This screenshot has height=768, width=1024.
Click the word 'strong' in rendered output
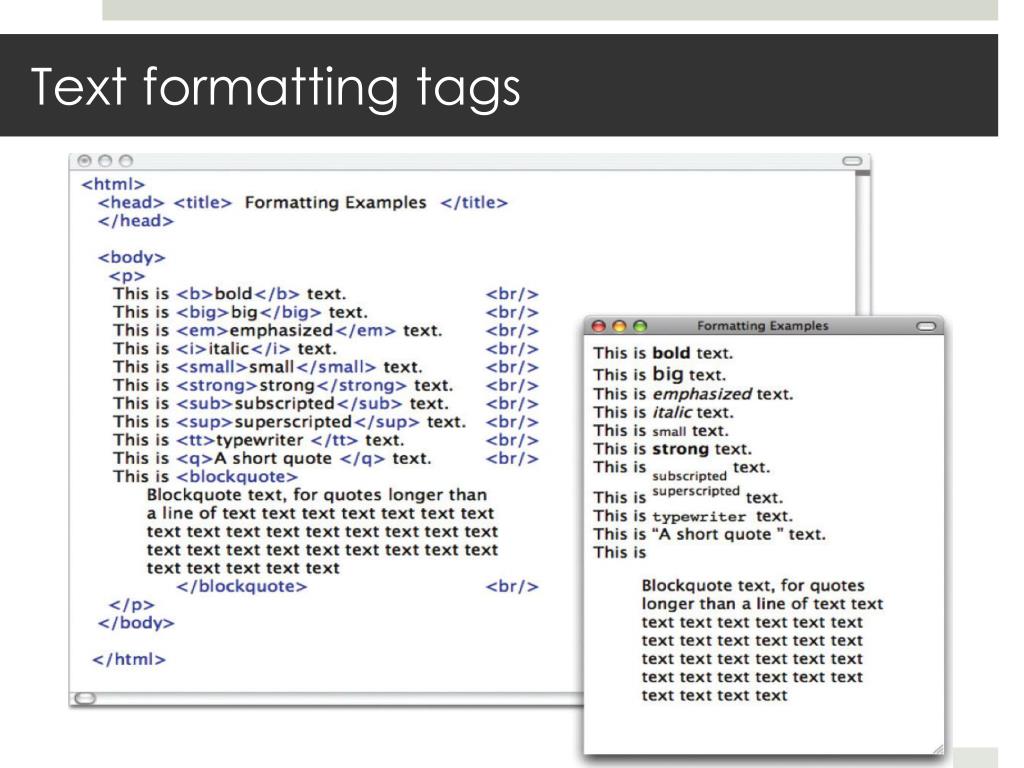pos(680,449)
